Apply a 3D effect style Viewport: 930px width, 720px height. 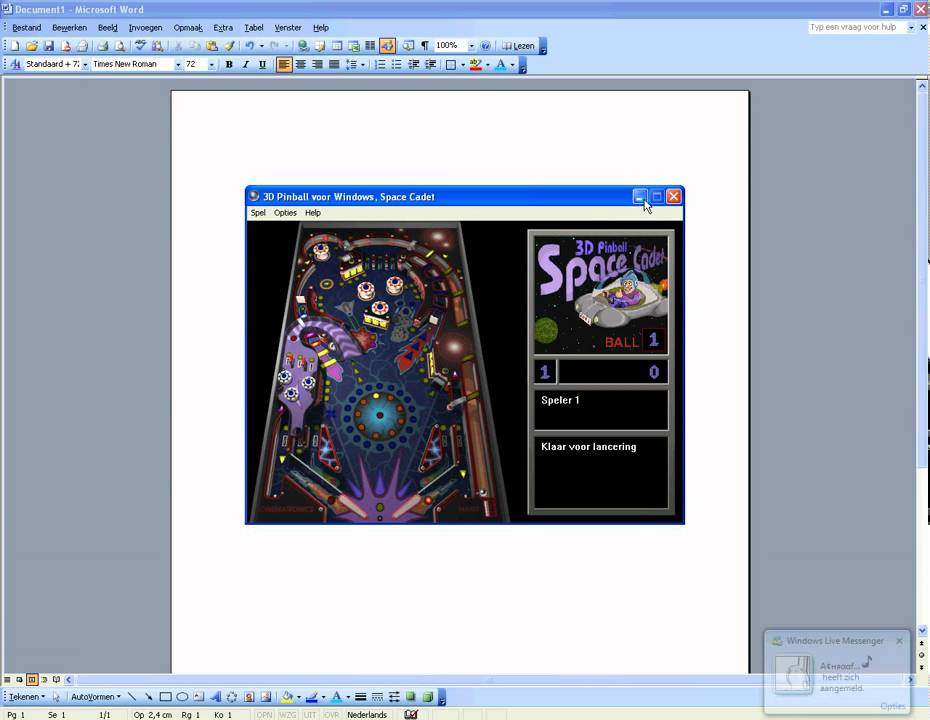tap(427, 697)
